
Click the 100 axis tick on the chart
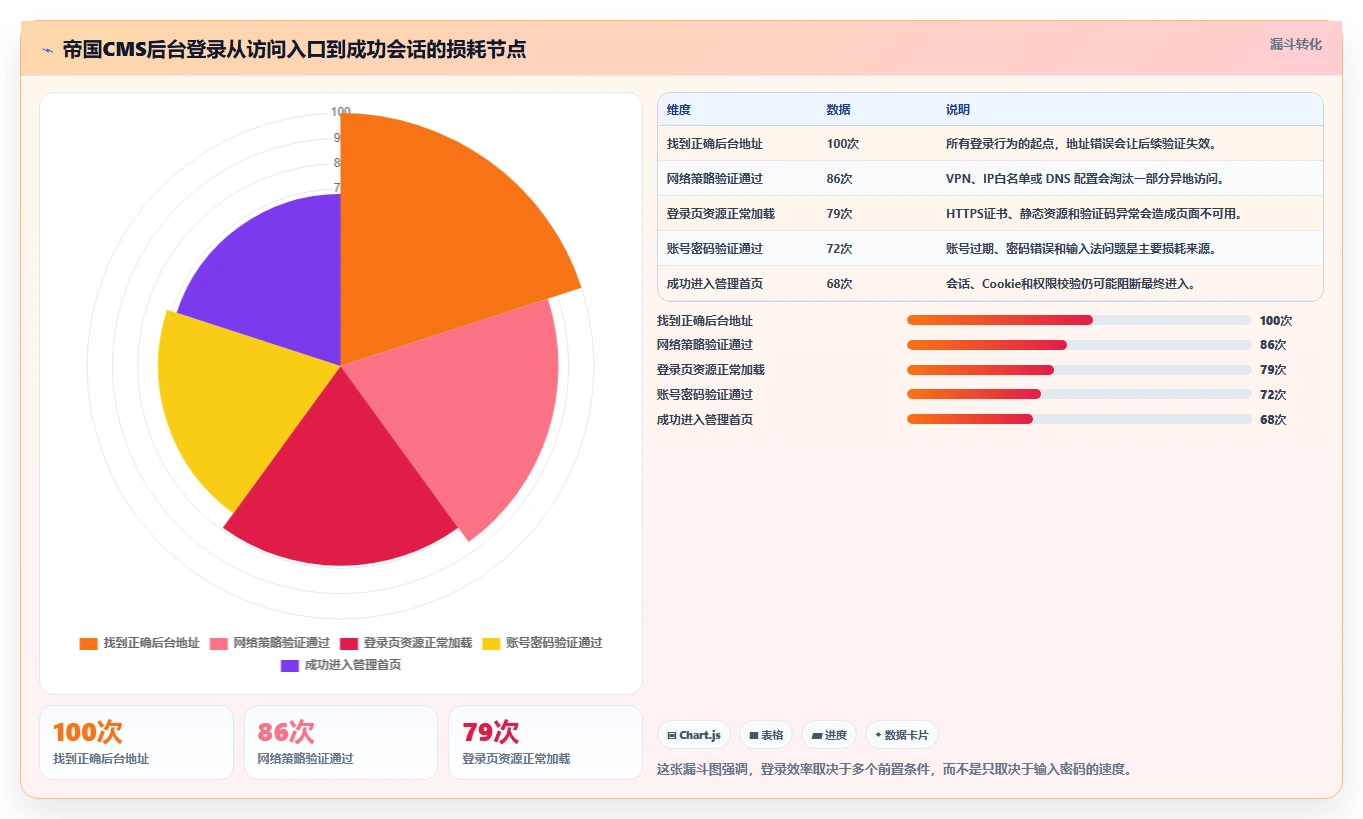pyautogui.click(x=341, y=112)
